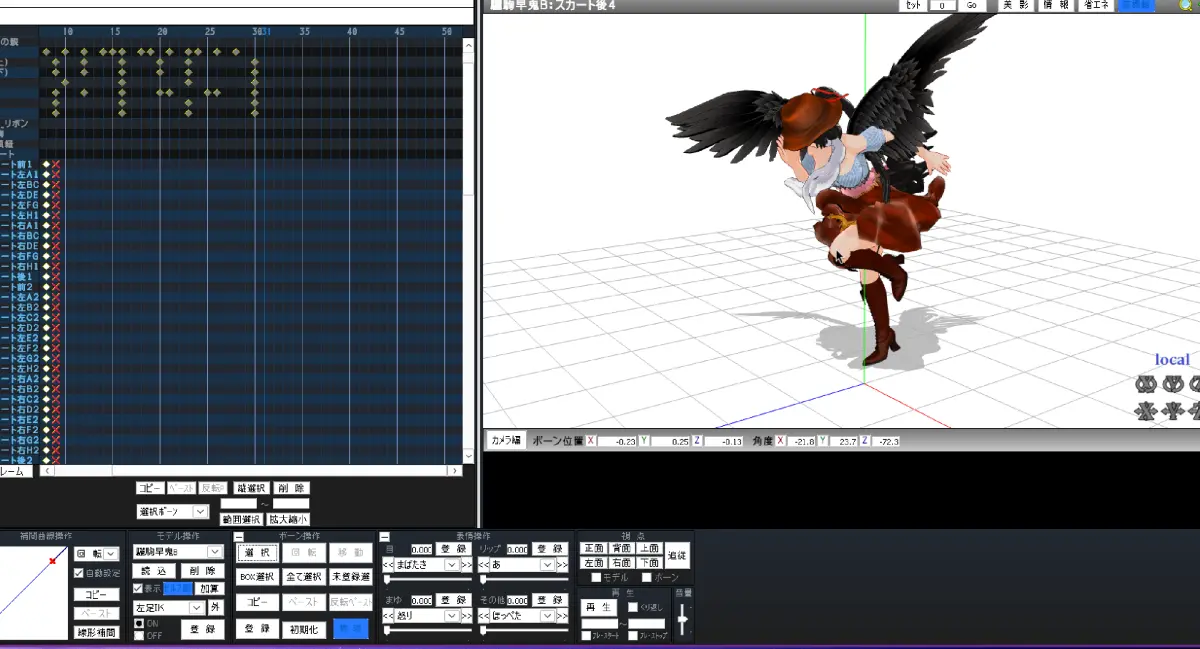Screen dimensions: 1200x649
Task: Toggle the 自動設定 checkbox
Action: coord(79,573)
